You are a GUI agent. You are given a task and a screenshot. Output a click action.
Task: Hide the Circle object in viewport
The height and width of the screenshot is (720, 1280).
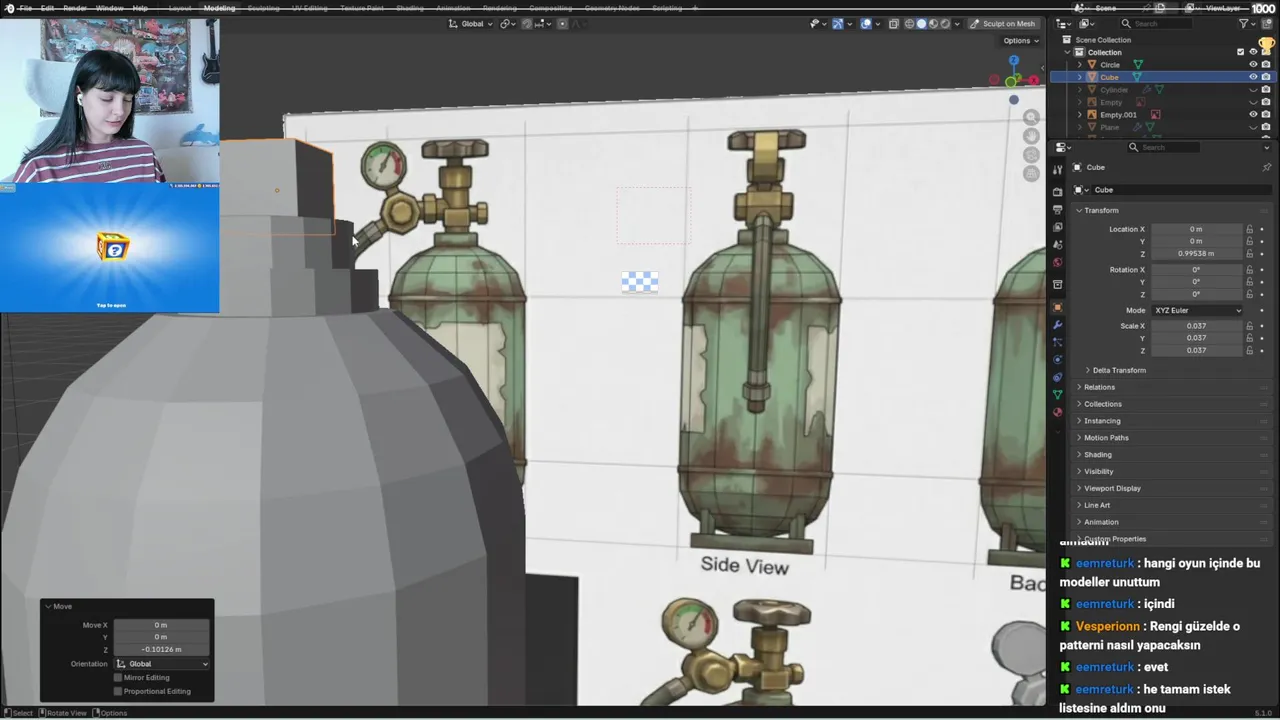1253,65
